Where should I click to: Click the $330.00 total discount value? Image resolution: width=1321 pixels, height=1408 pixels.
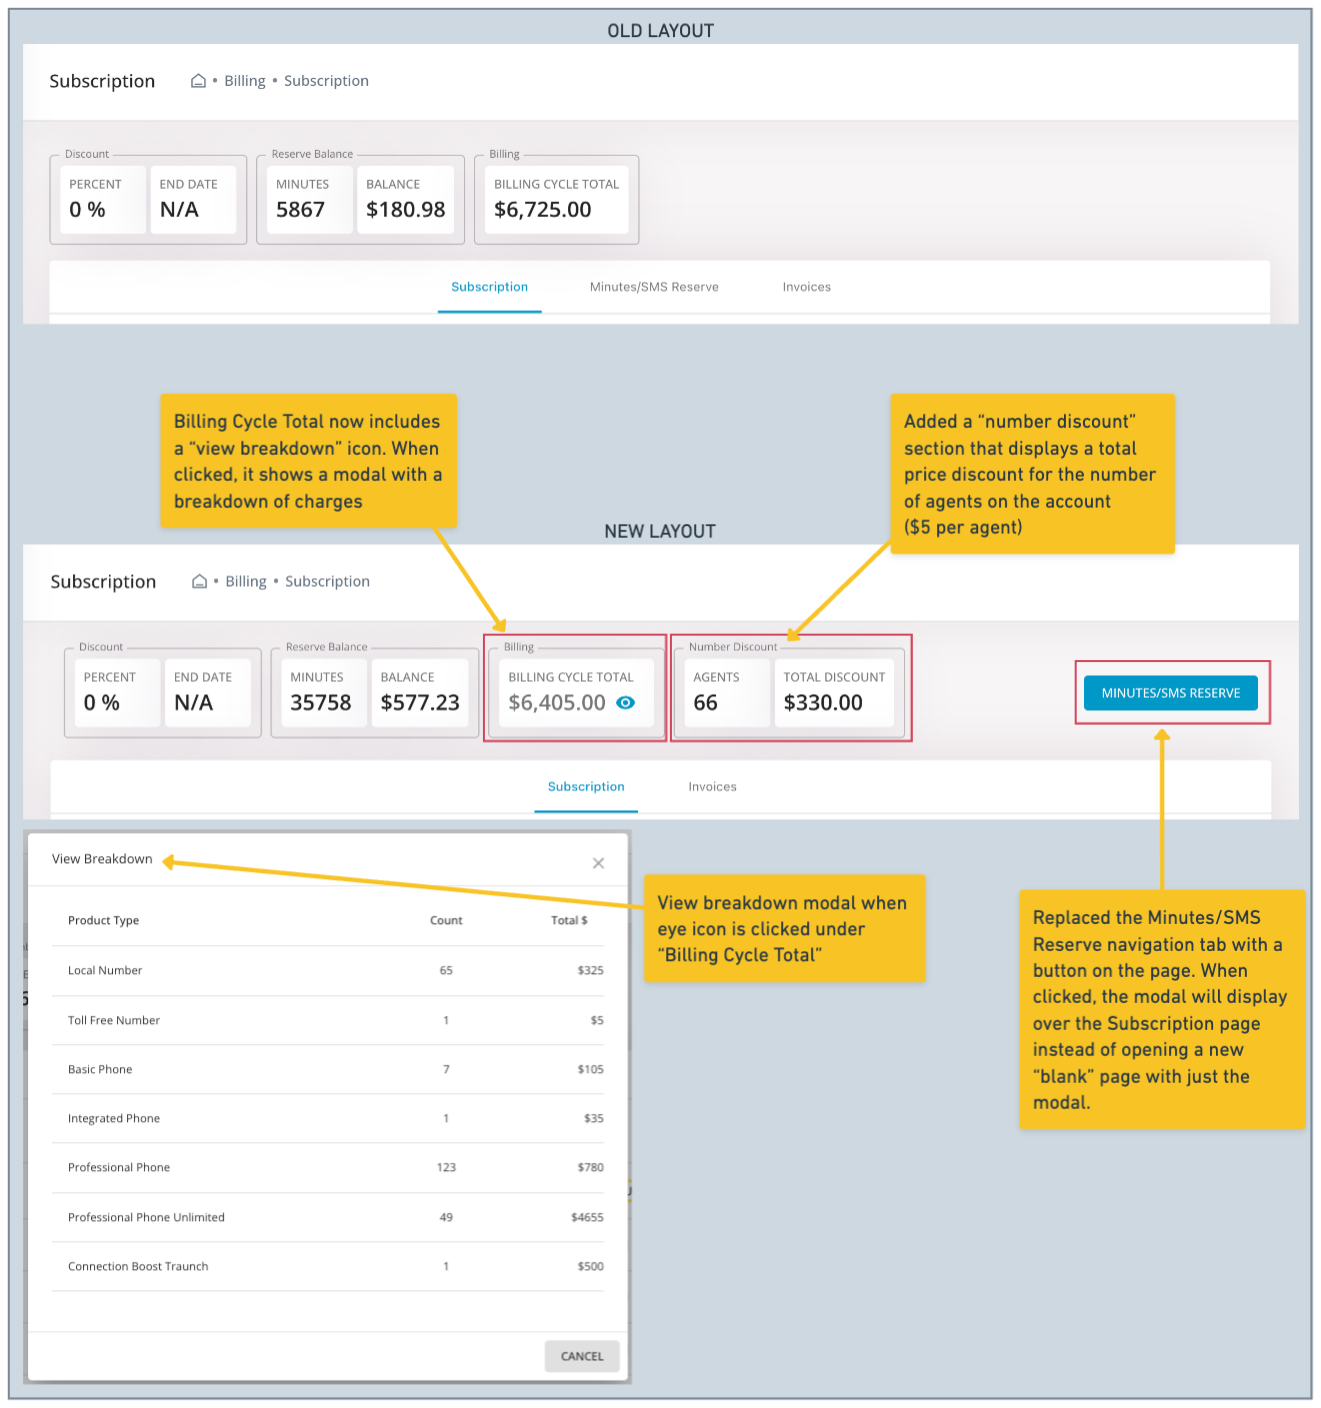tap(823, 703)
